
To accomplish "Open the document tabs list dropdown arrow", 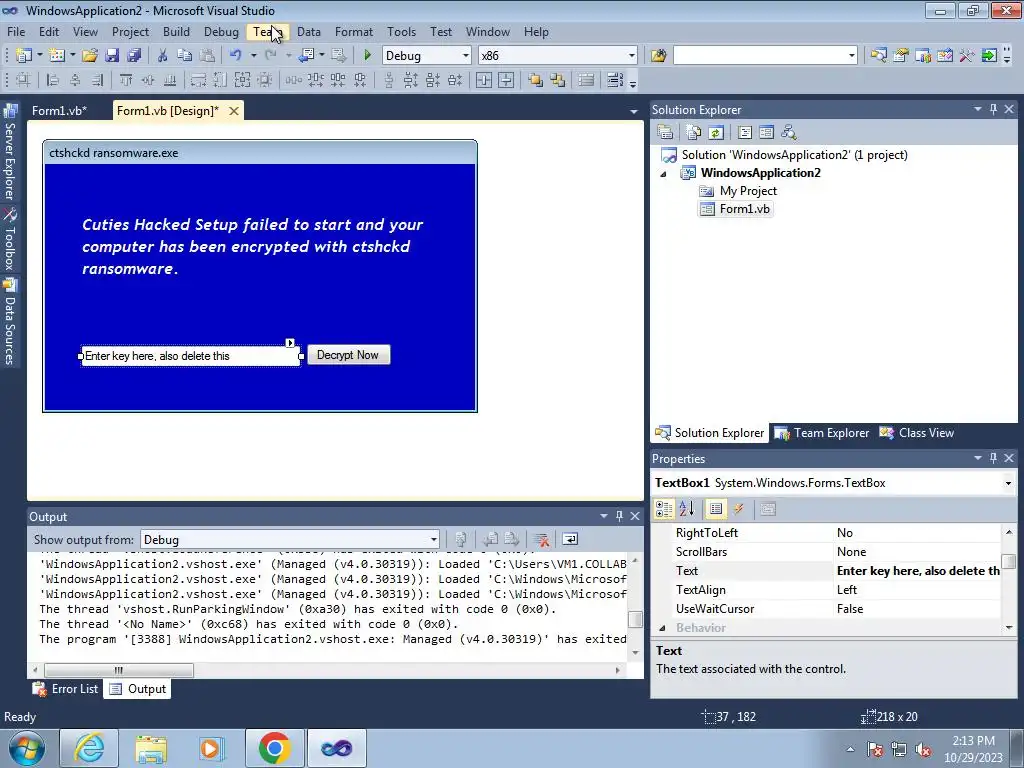I will tap(633, 112).
